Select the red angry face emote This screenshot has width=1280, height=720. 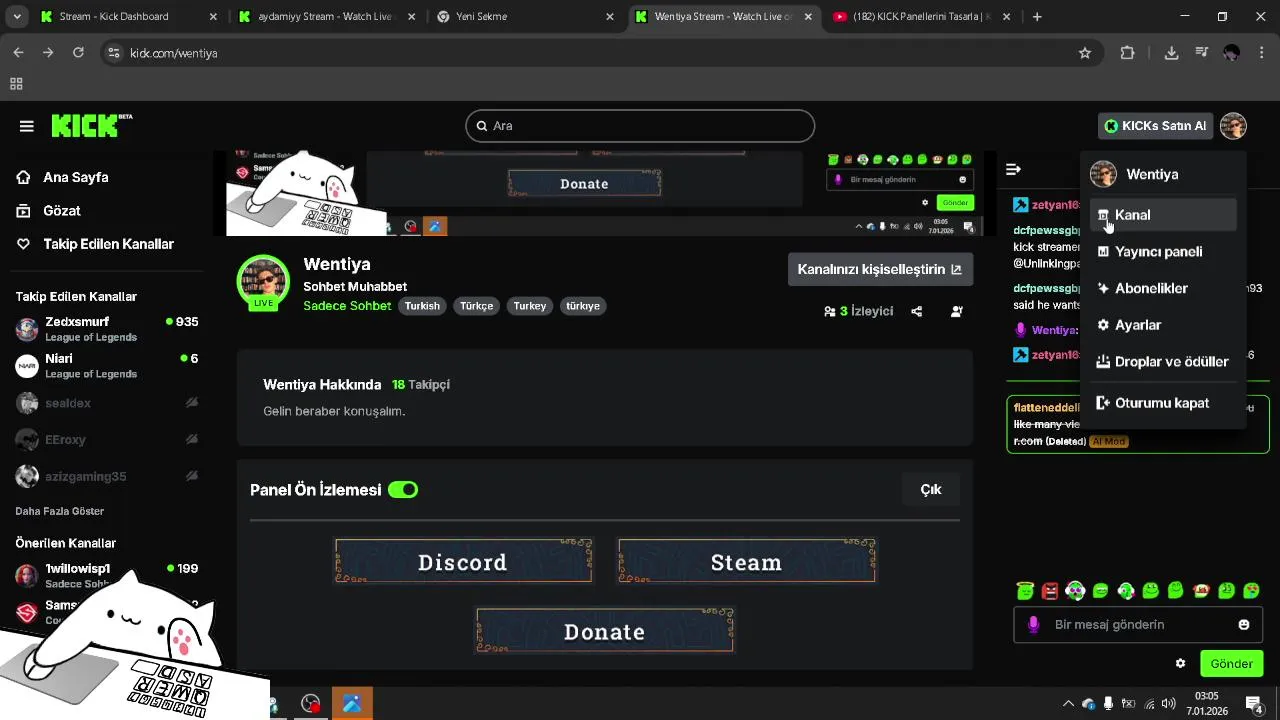(1049, 591)
